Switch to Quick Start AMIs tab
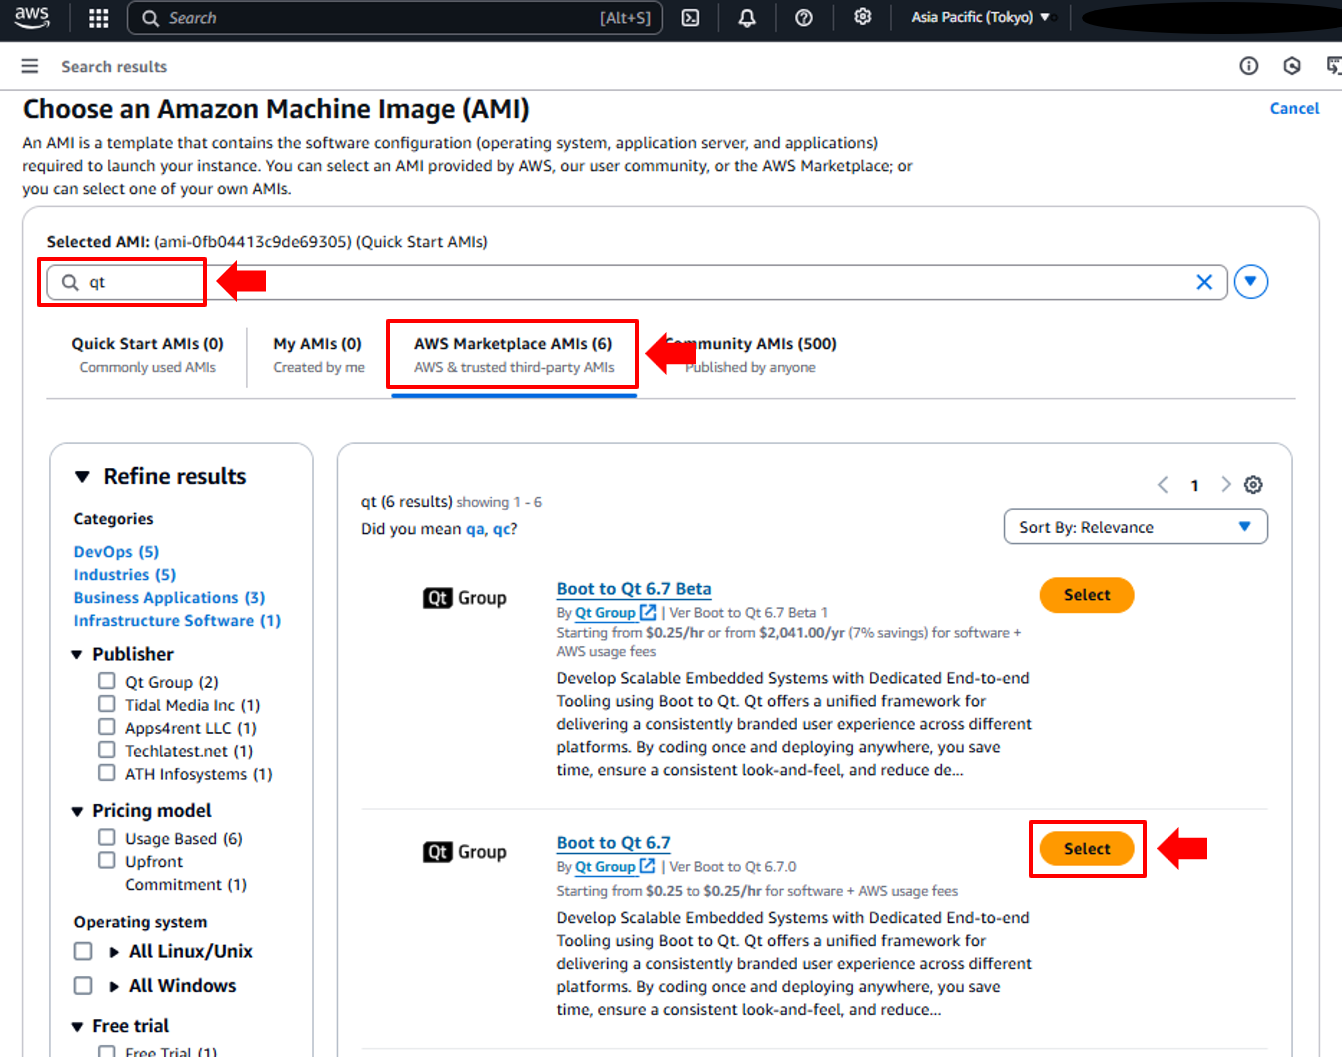1342x1057 pixels. [147, 354]
